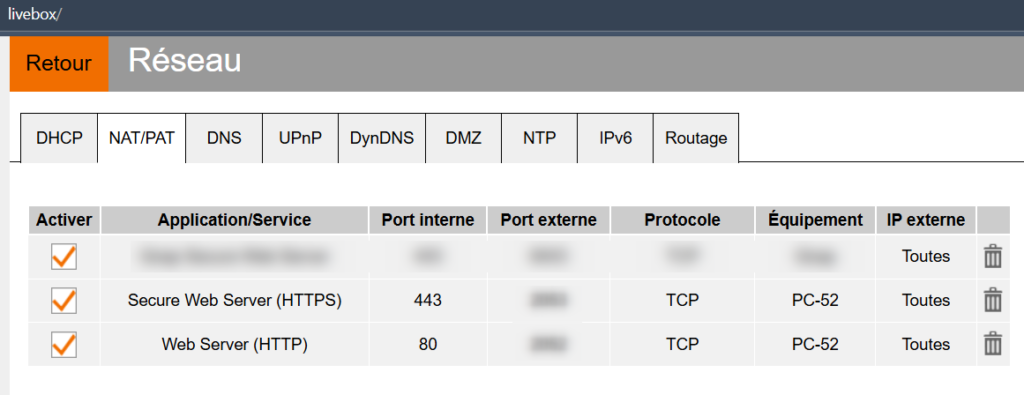The image size is (1024, 395).
Task: Open the DMZ tab
Action: (464, 138)
